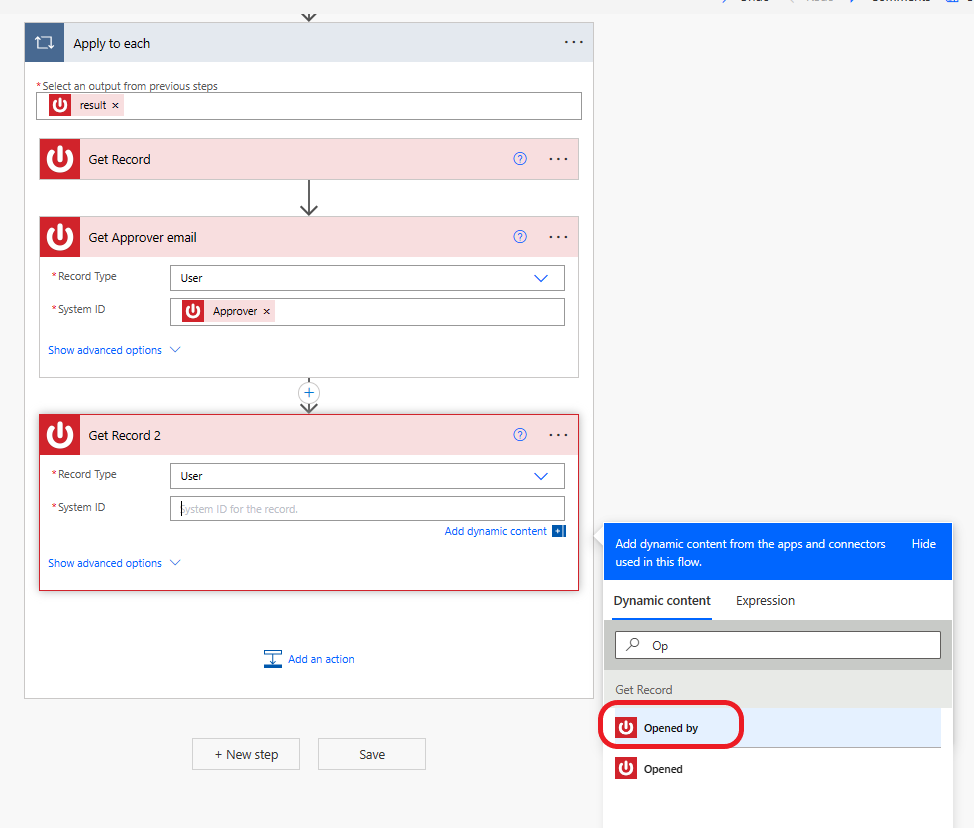Select the Dynamic content tab
Viewport: 974px width, 828px height.
click(x=662, y=601)
